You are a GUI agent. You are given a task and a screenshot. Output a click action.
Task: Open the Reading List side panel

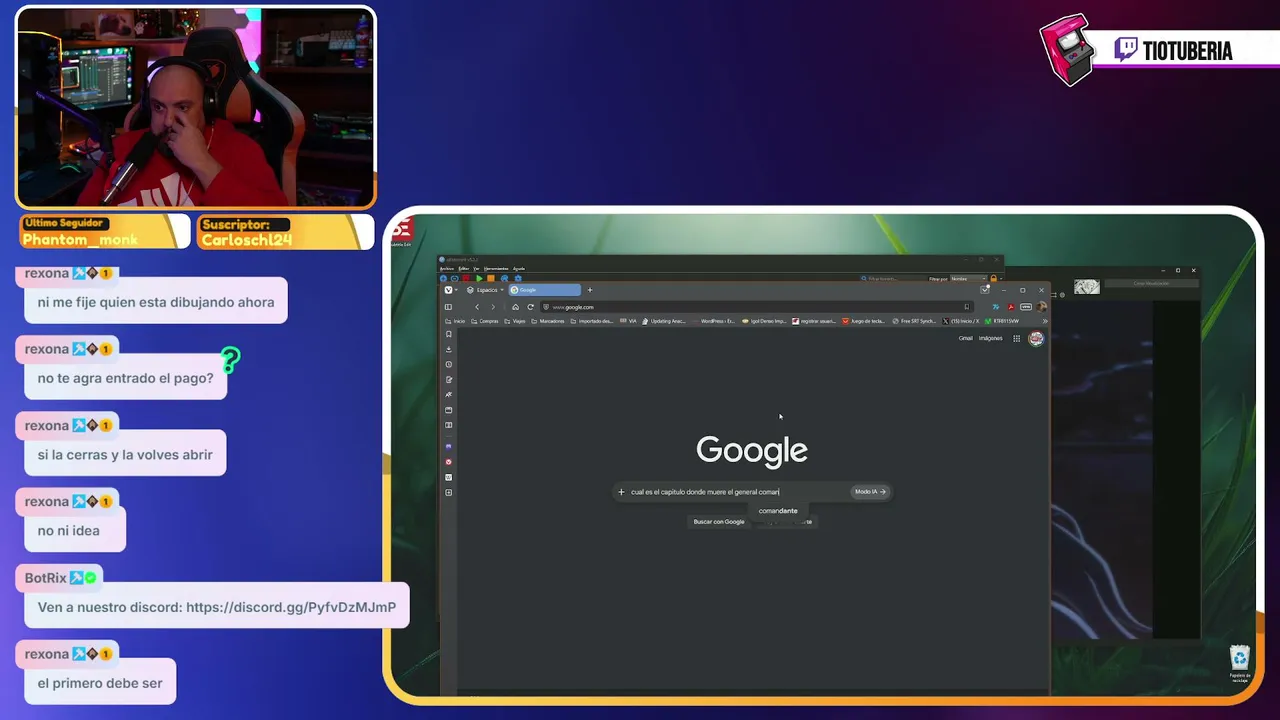tap(449, 425)
